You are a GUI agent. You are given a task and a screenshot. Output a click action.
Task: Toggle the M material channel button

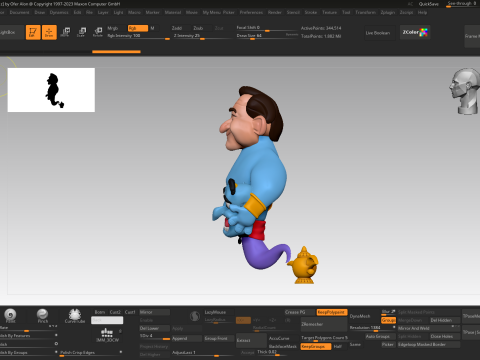click(152, 28)
